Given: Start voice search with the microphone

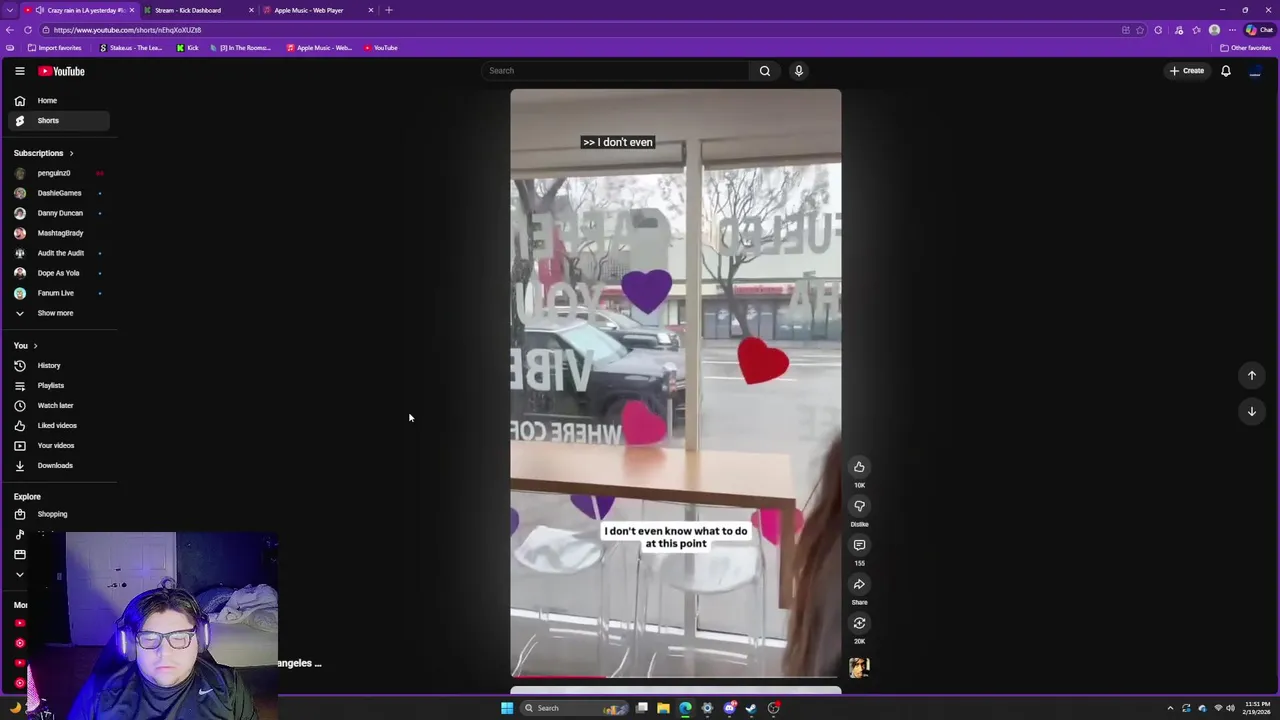Looking at the screenshot, I should pyautogui.click(x=798, y=71).
